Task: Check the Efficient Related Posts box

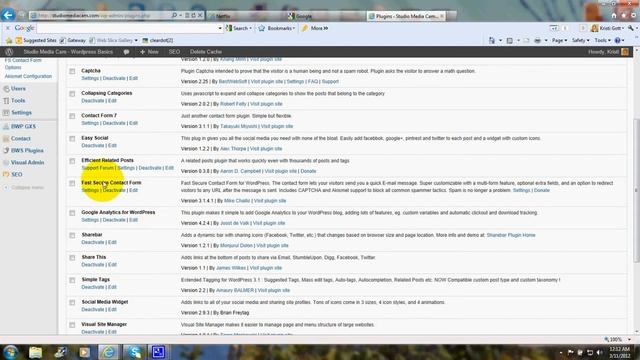Action: tap(72, 161)
